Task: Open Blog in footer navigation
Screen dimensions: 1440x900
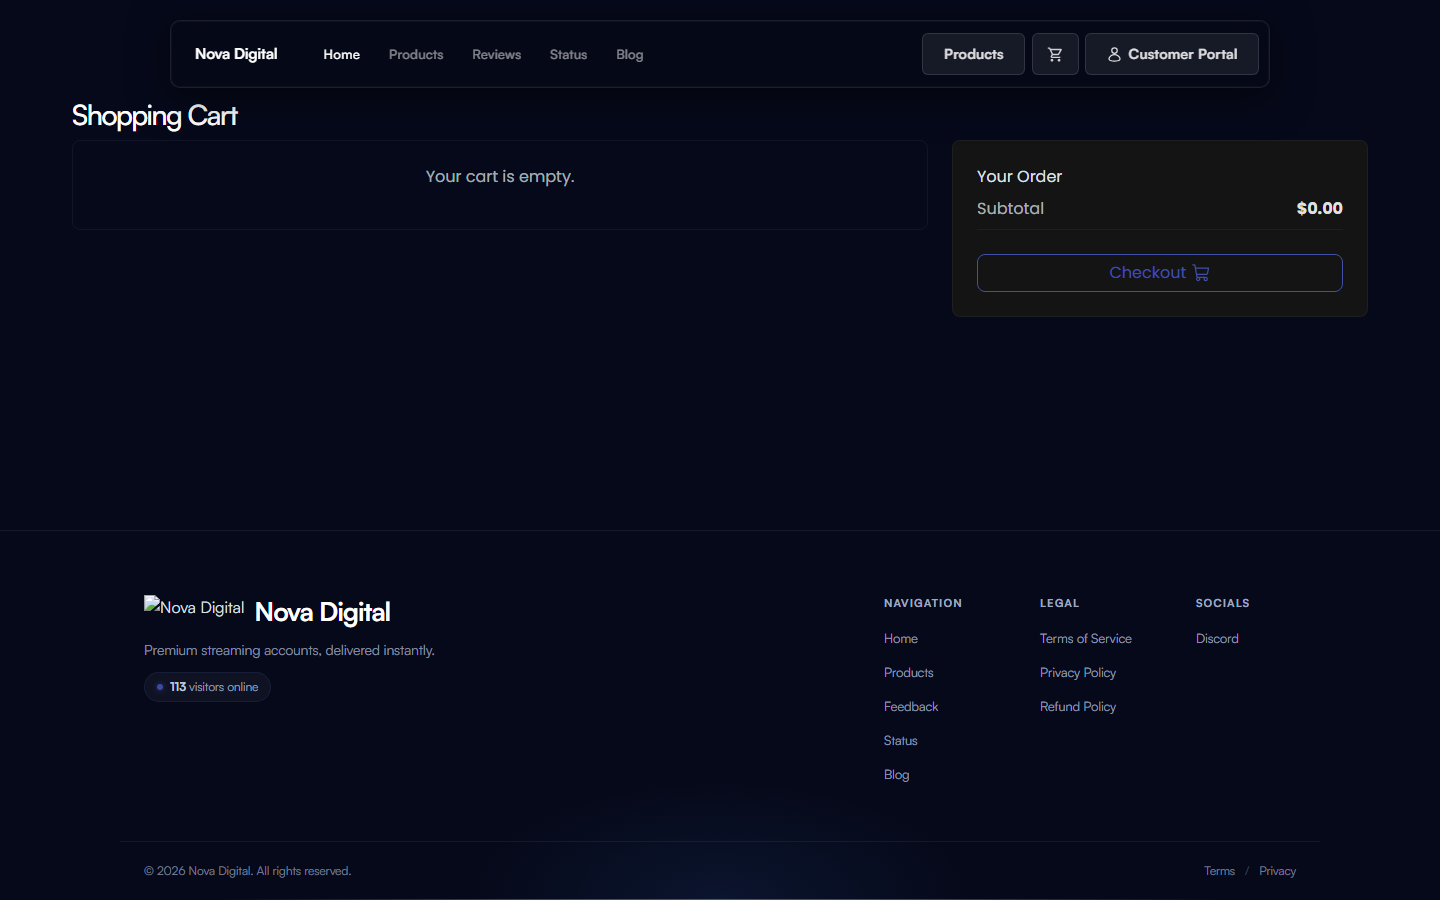Action: pyautogui.click(x=897, y=775)
